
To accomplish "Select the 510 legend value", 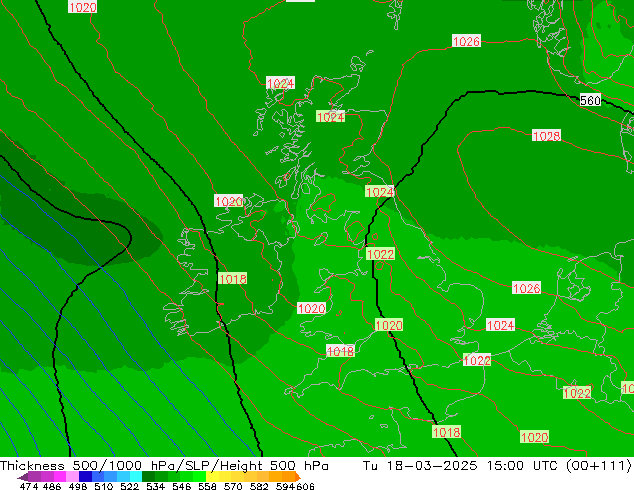I will tap(104, 486).
